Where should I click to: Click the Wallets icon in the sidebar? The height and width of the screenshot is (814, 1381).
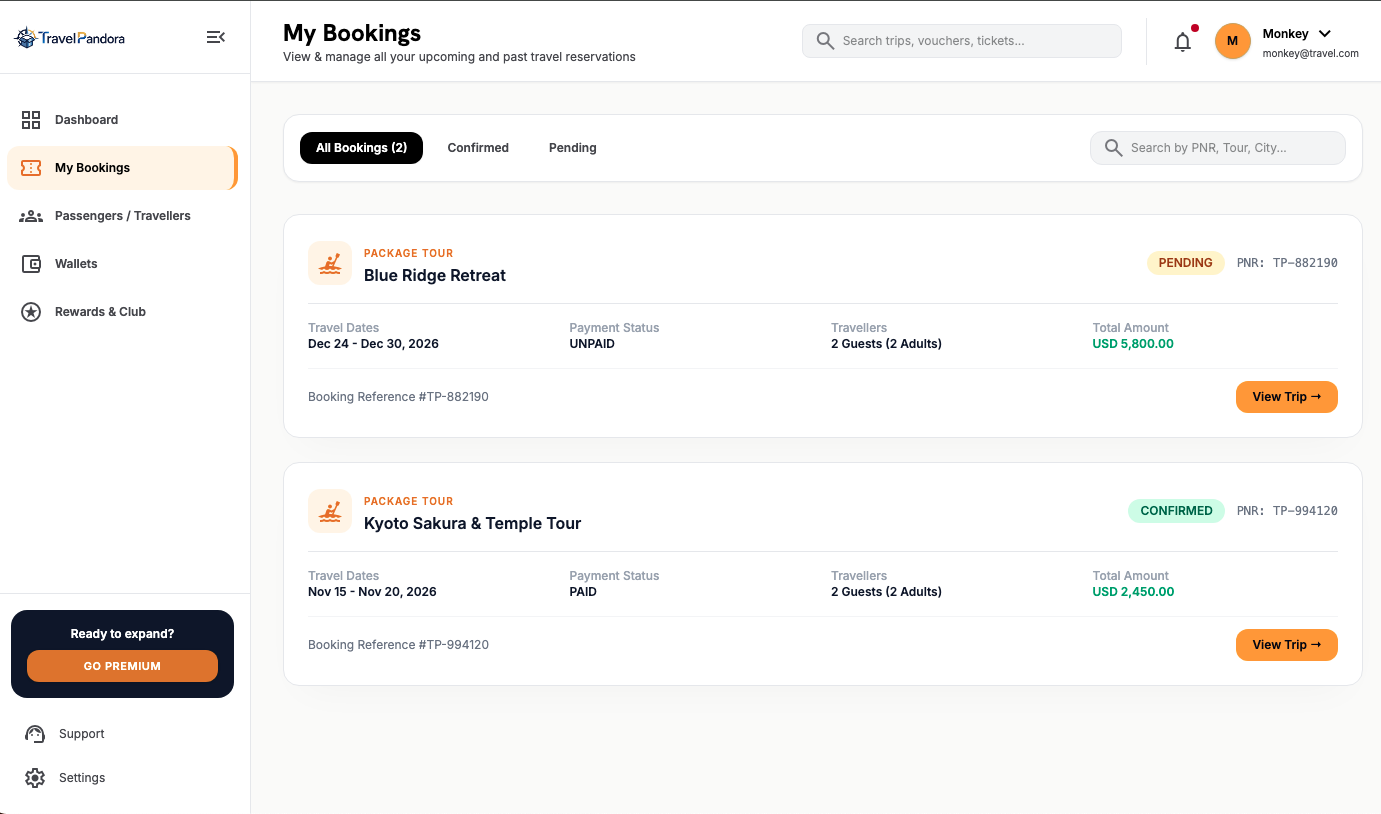[x=31, y=264]
